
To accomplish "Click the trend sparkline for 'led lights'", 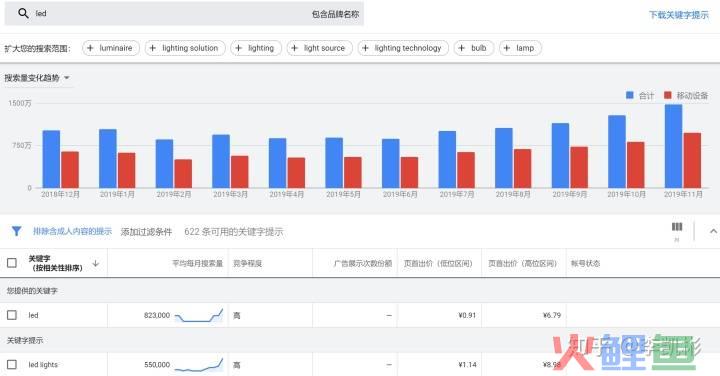I will click(199, 365).
